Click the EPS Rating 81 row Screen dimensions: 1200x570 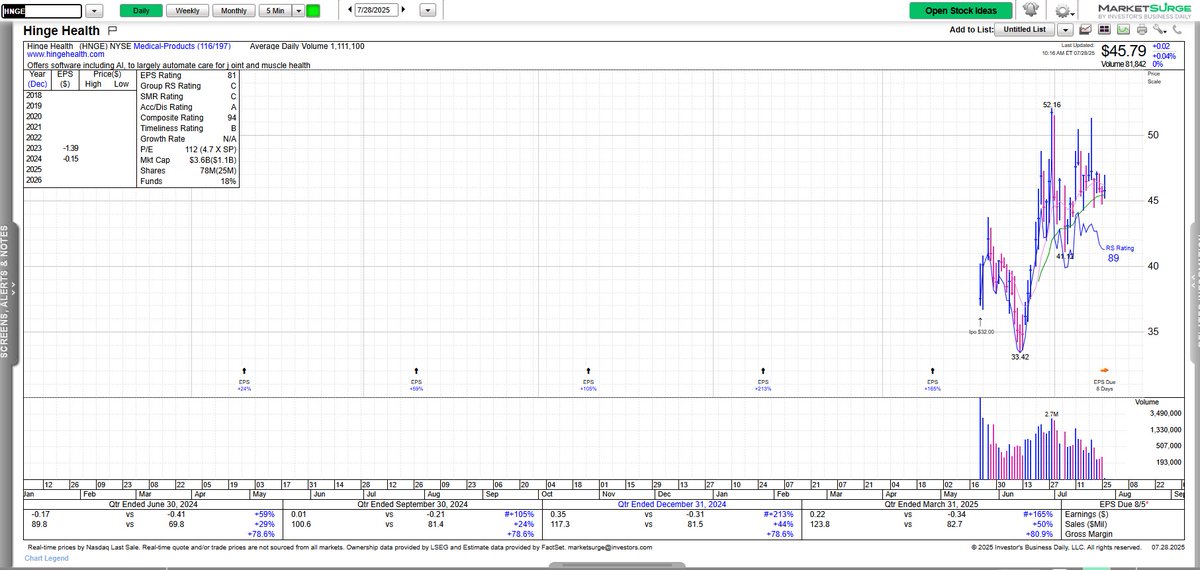coord(189,76)
